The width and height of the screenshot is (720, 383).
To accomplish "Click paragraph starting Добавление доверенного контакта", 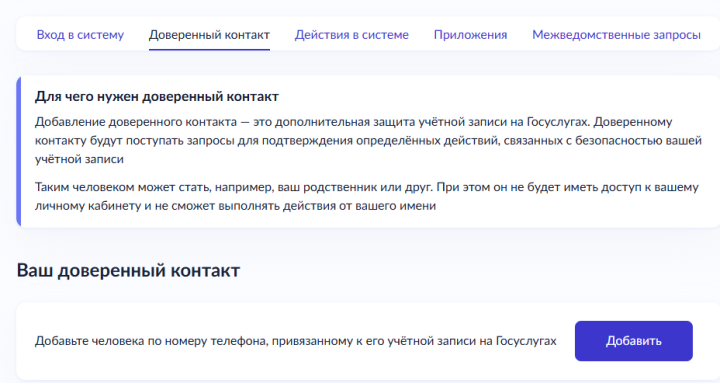I will click(368, 141).
